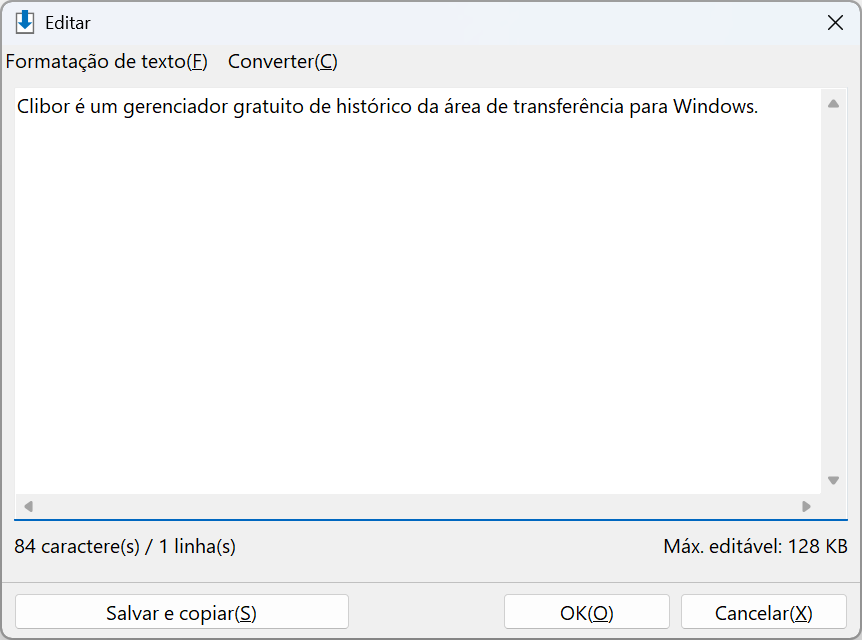
Task: Open the Formatação de texto menu
Action: tap(107, 62)
